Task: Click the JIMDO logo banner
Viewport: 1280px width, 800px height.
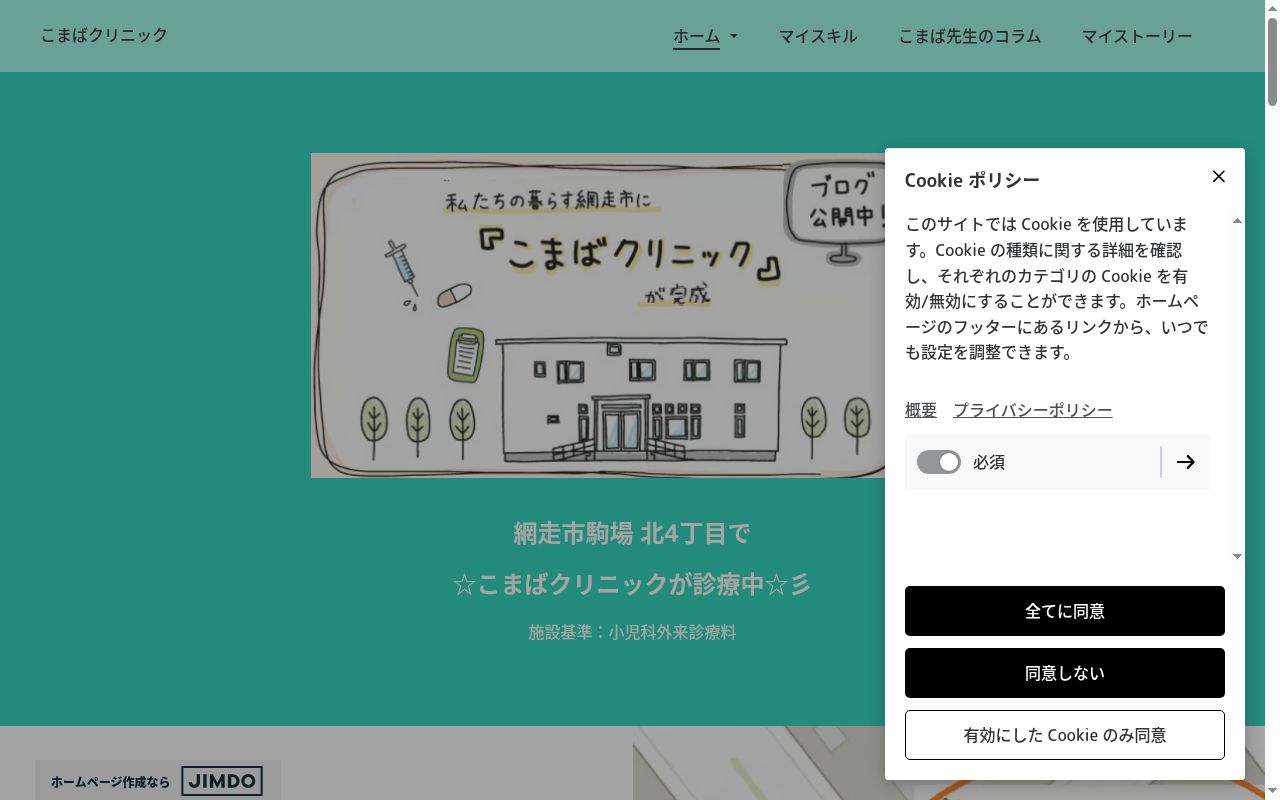Action: (222, 781)
